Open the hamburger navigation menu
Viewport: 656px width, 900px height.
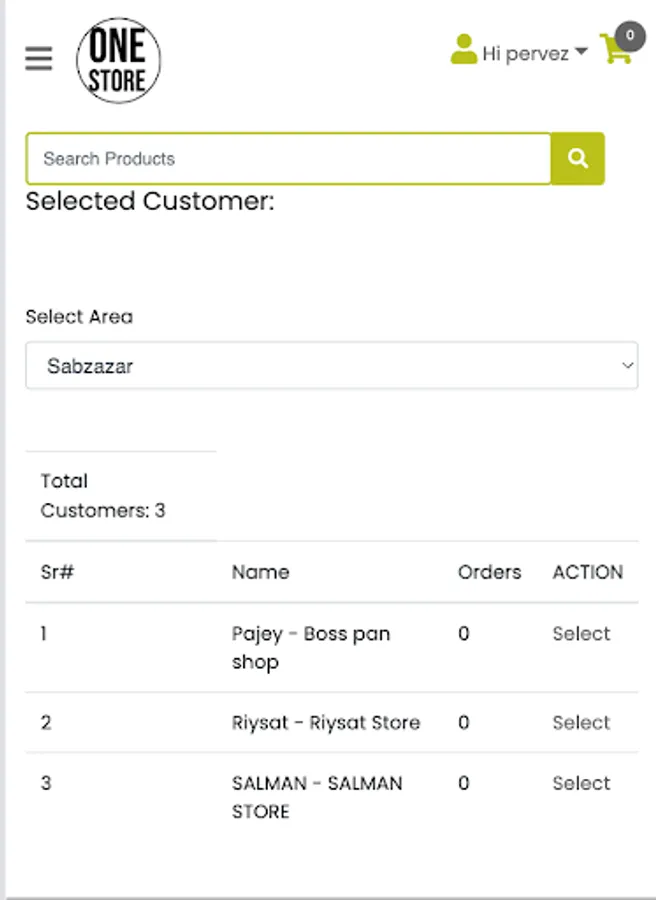(39, 59)
